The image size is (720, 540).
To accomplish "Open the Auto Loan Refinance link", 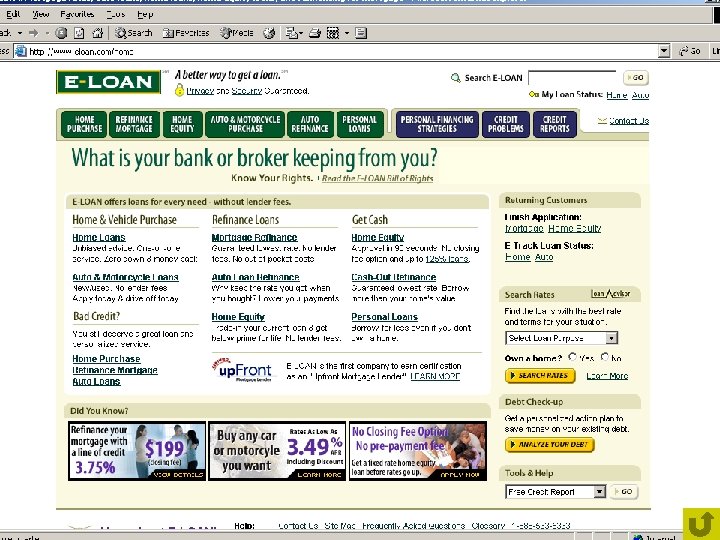I will [x=255, y=277].
